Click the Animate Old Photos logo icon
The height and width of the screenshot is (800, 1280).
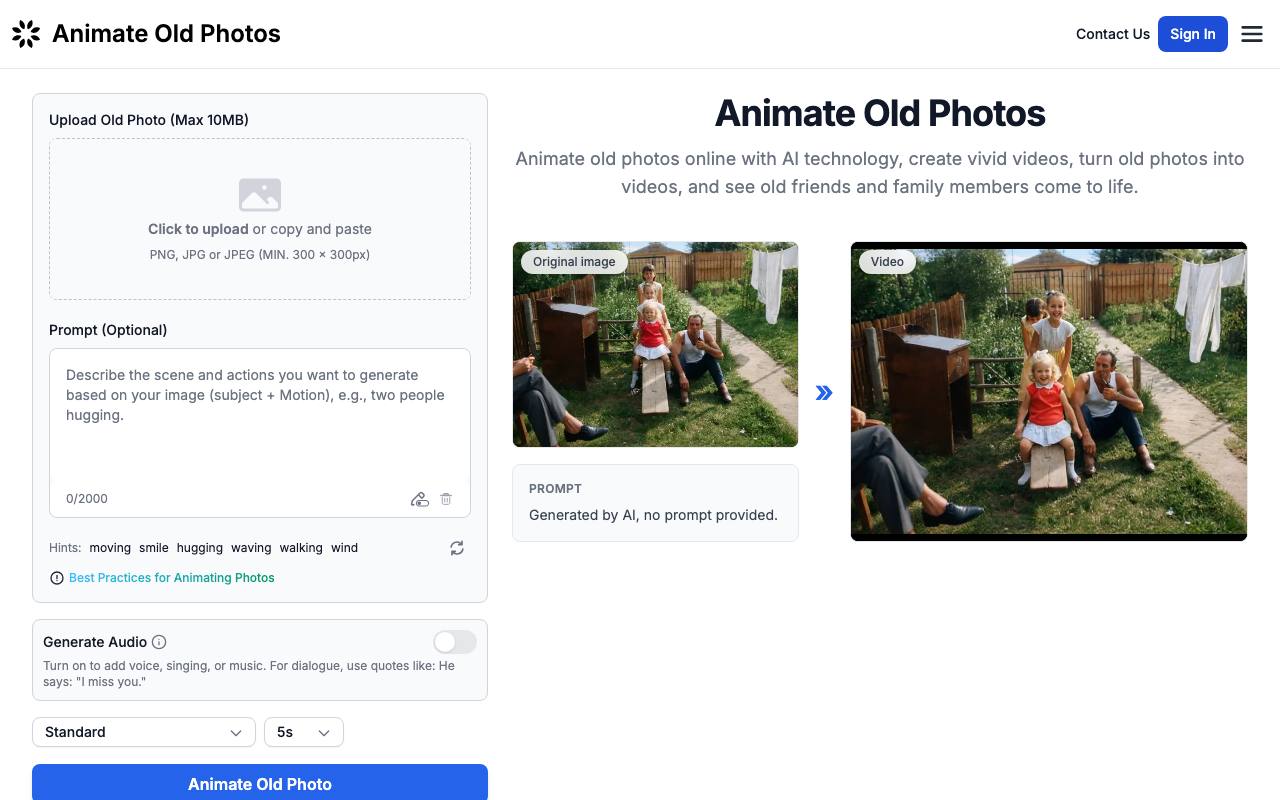(26, 34)
